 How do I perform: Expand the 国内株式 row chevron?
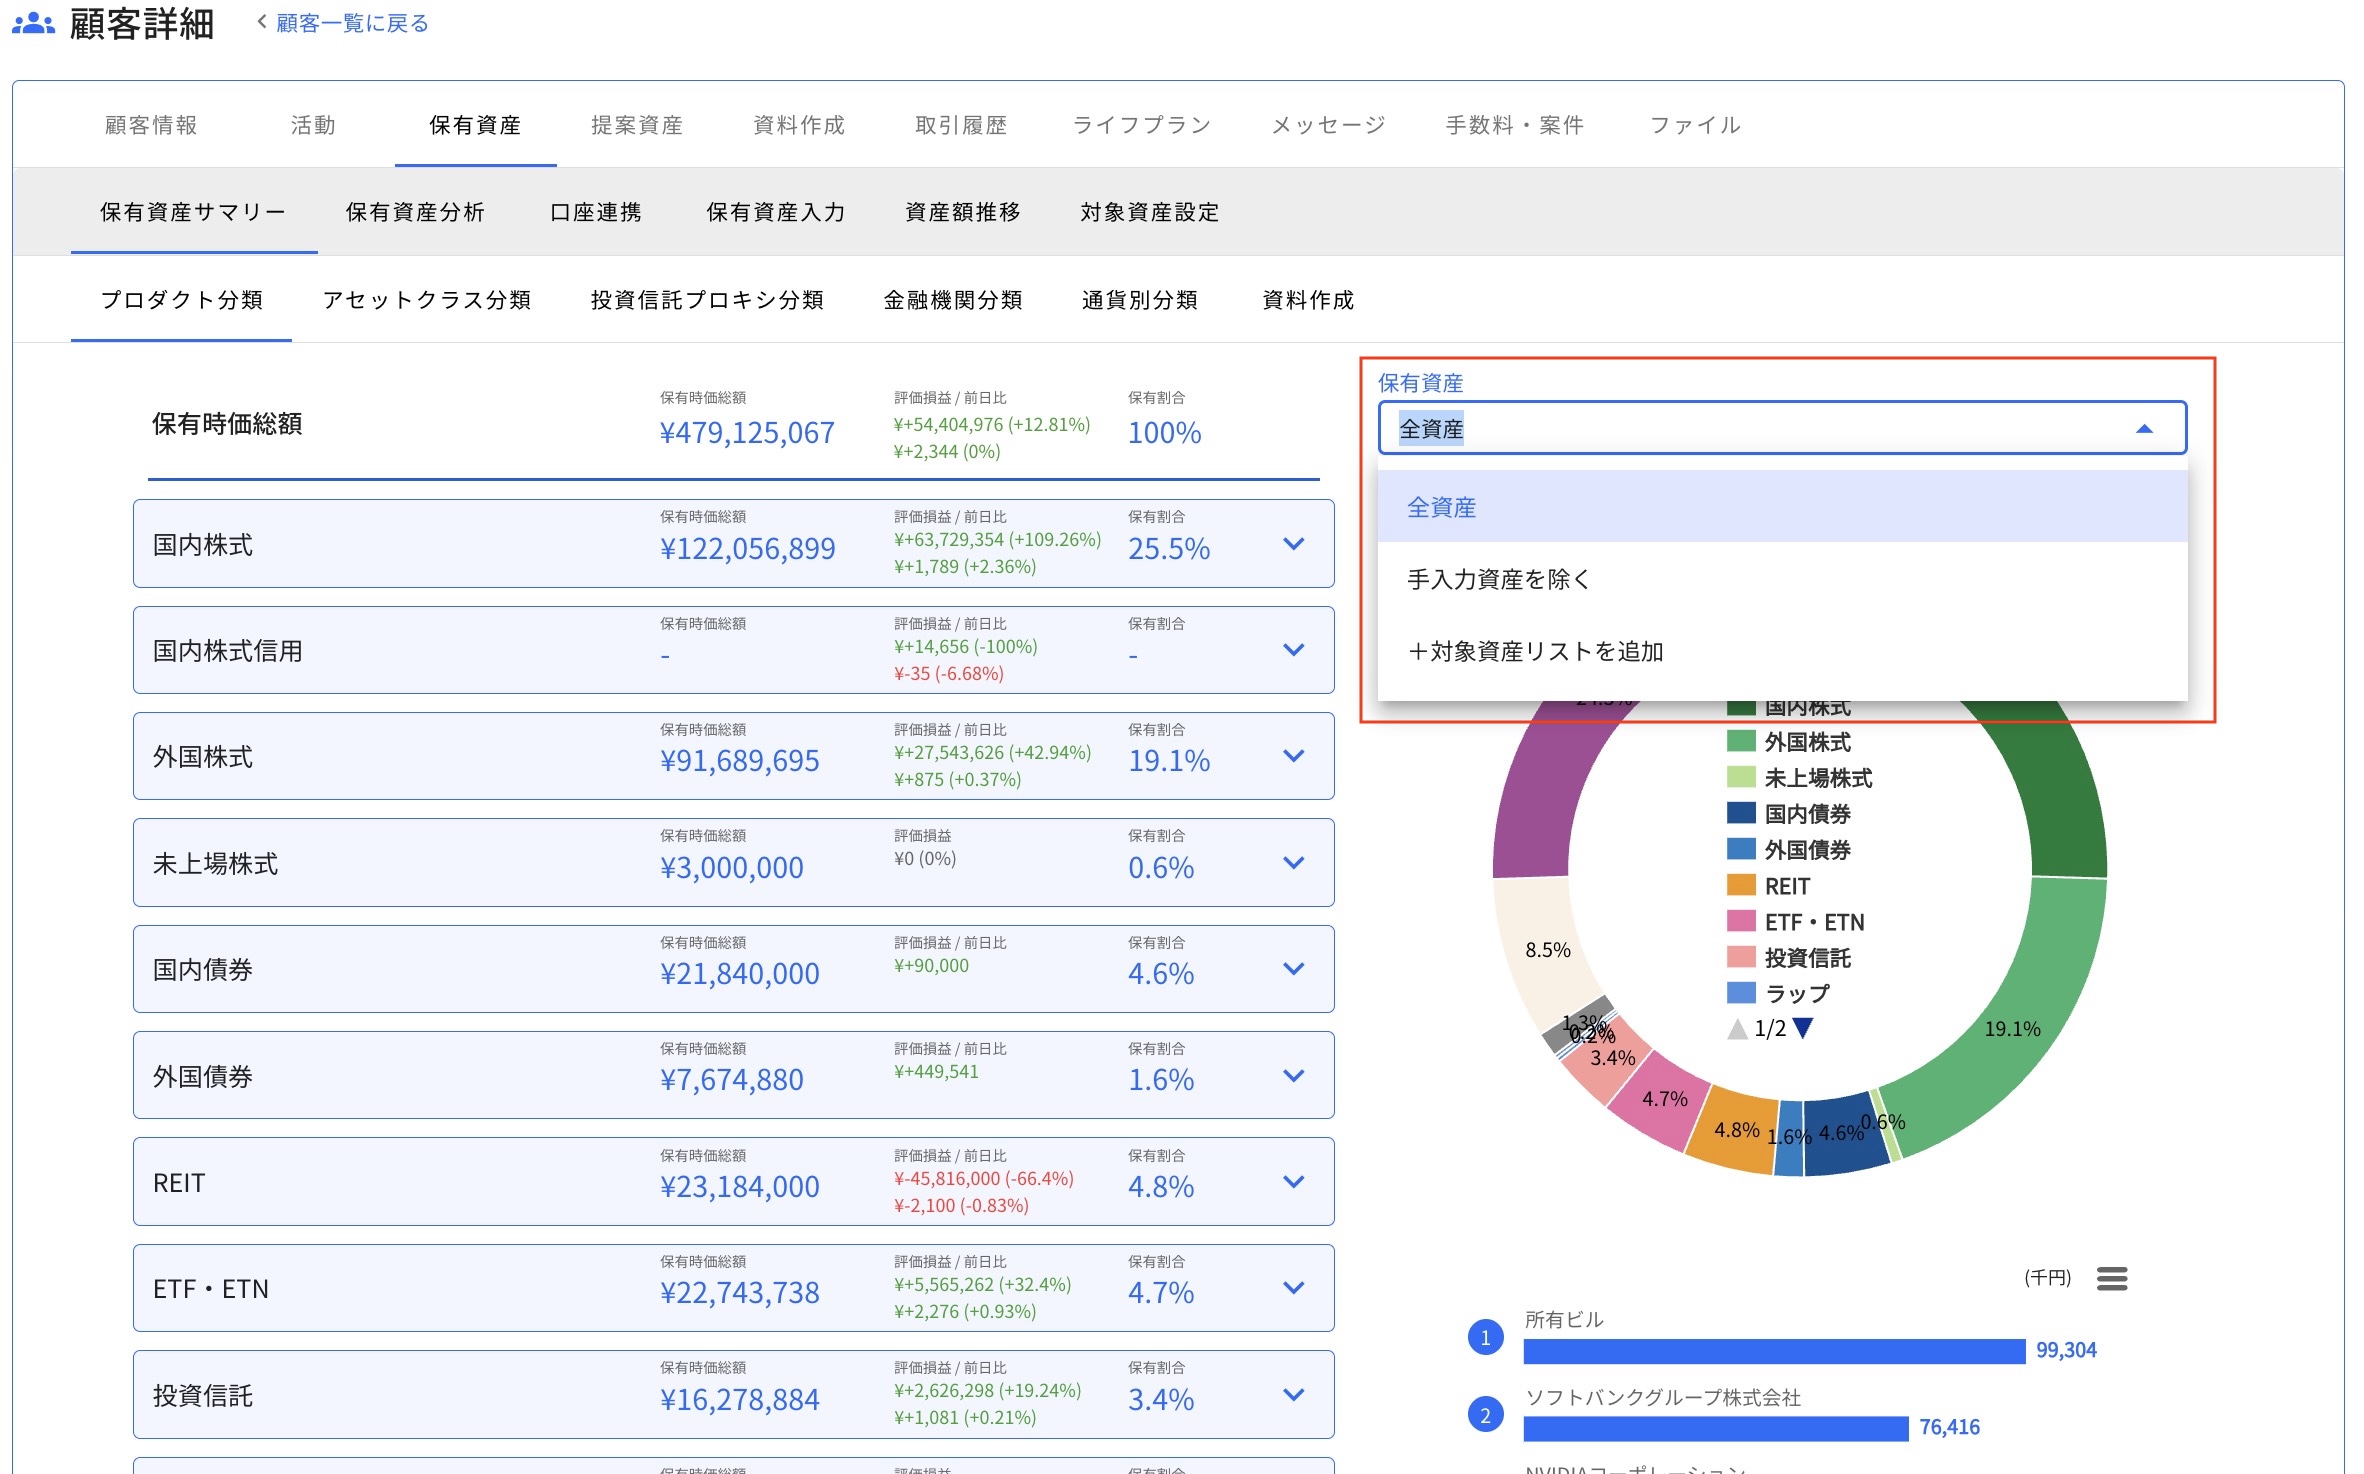(x=1293, y=544)
